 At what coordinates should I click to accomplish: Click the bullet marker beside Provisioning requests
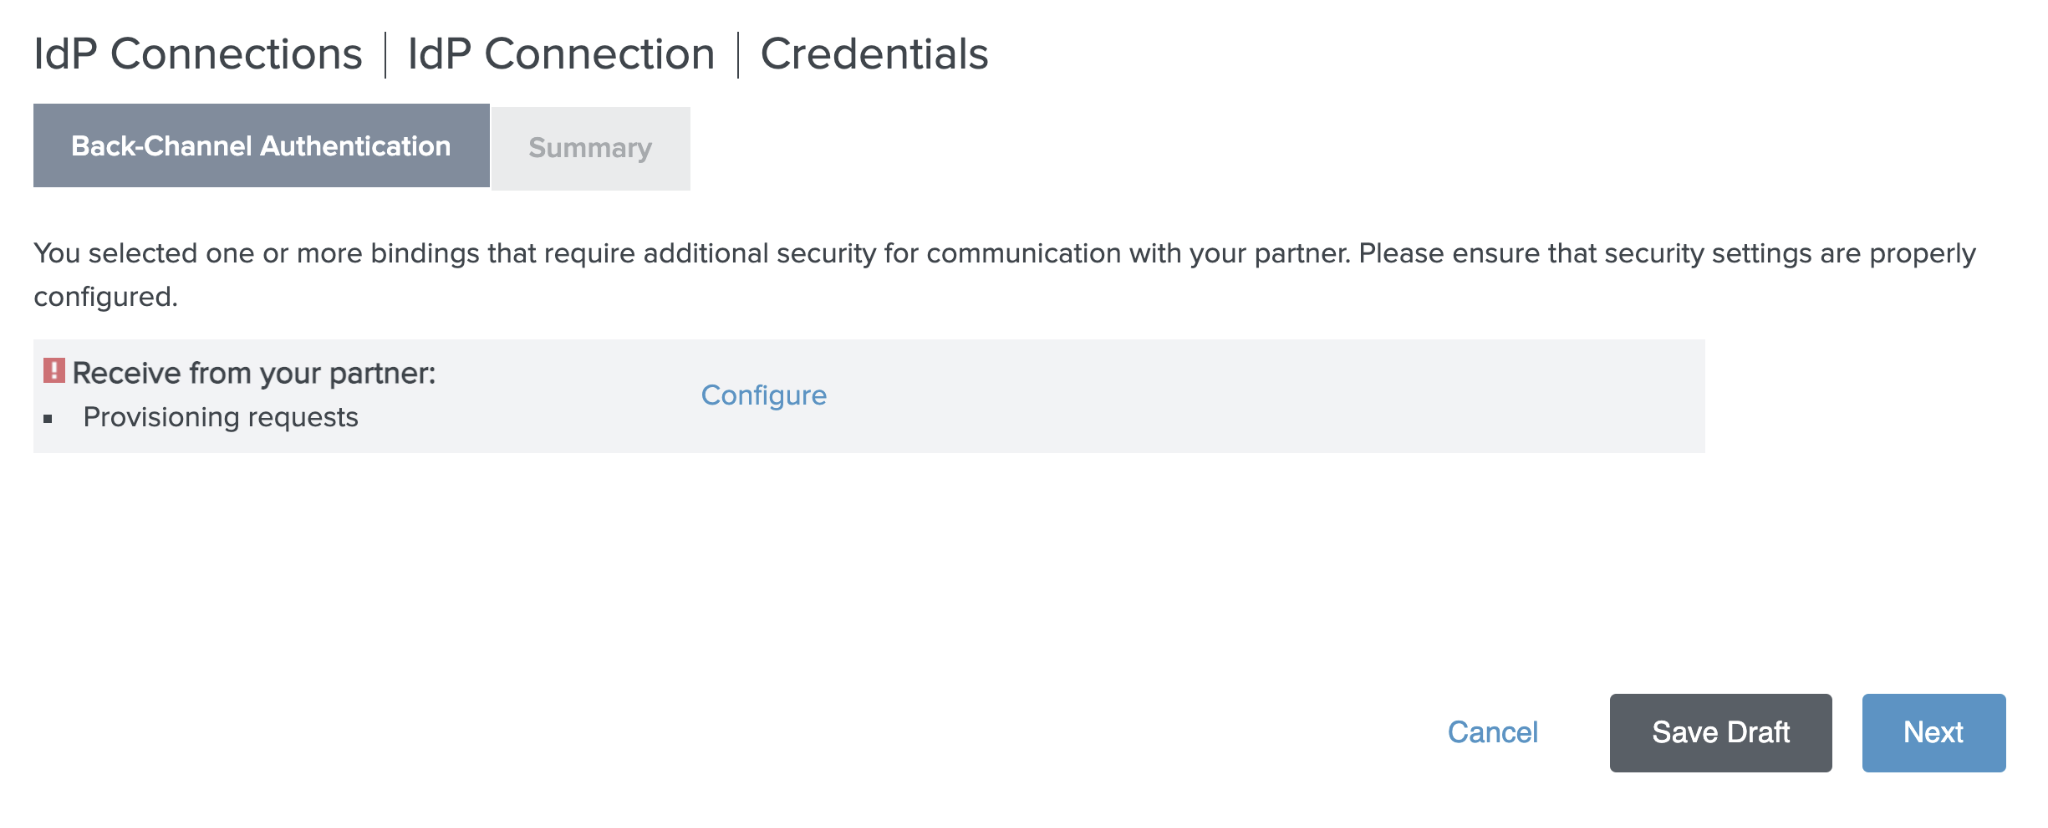tap(48, 419)
